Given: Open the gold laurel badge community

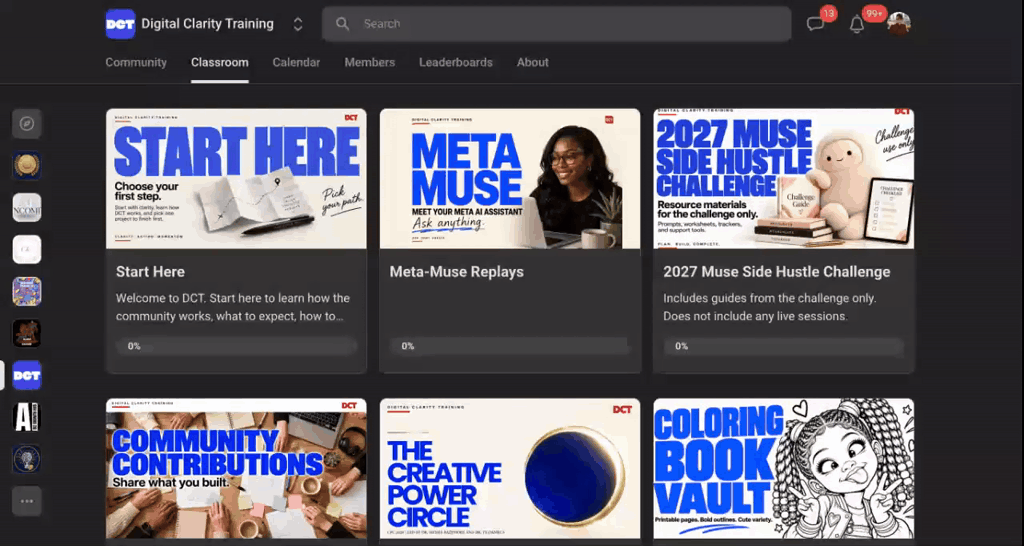Looking at the screenshot, I should 27,165.
